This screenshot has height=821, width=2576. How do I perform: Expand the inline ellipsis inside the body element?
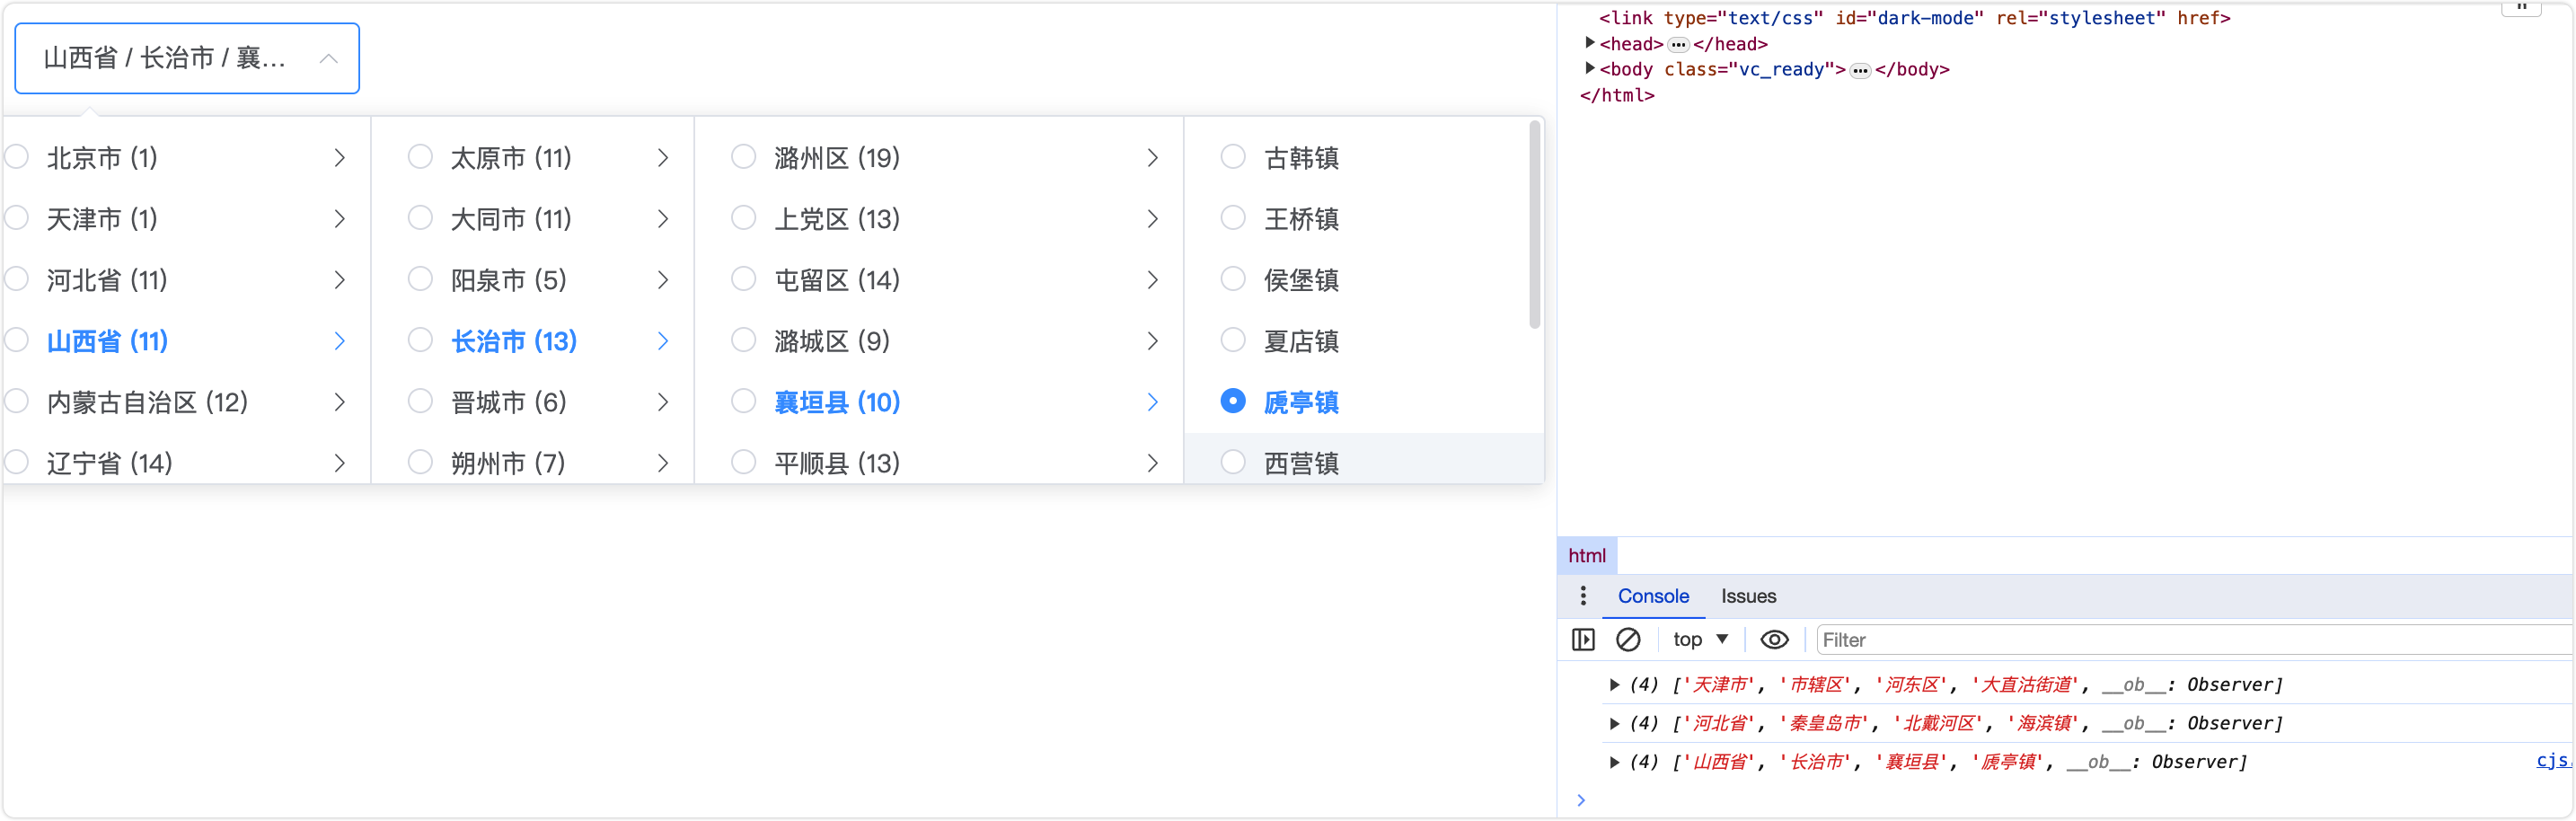click(x=1860, y=69)
